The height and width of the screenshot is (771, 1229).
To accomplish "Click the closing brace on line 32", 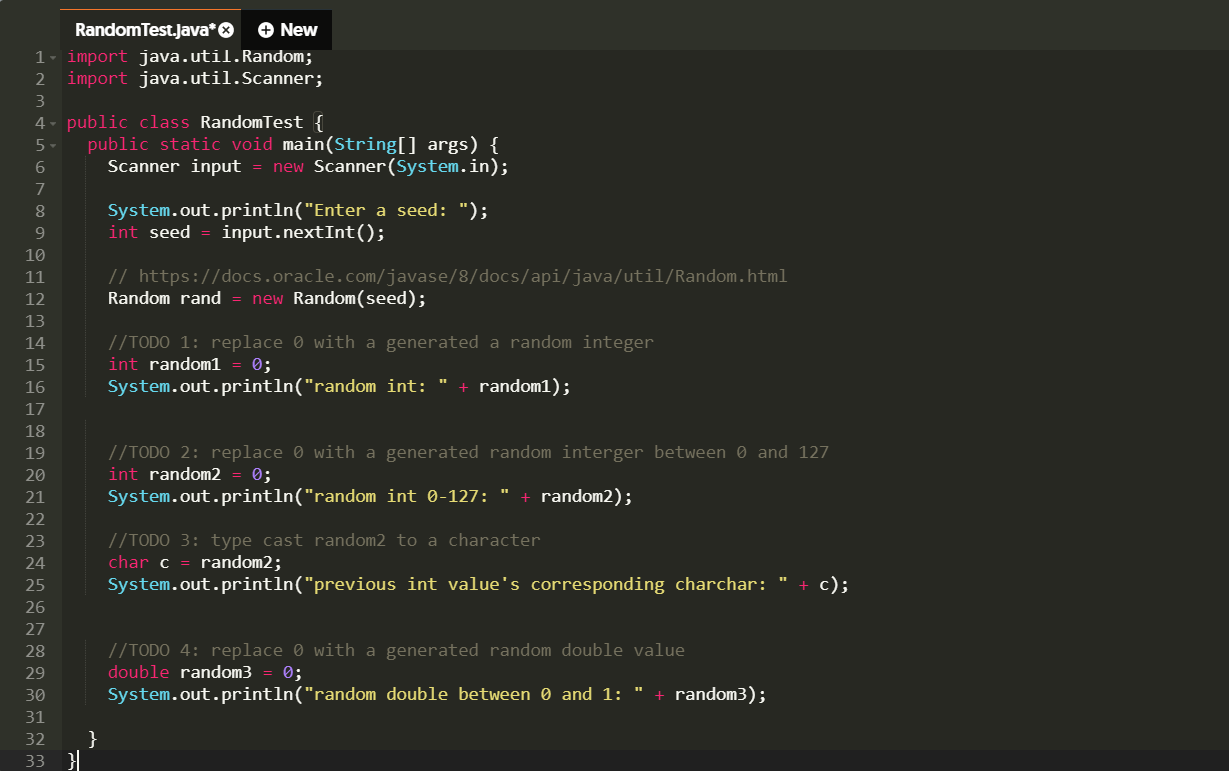I will [x=93, y=739].
